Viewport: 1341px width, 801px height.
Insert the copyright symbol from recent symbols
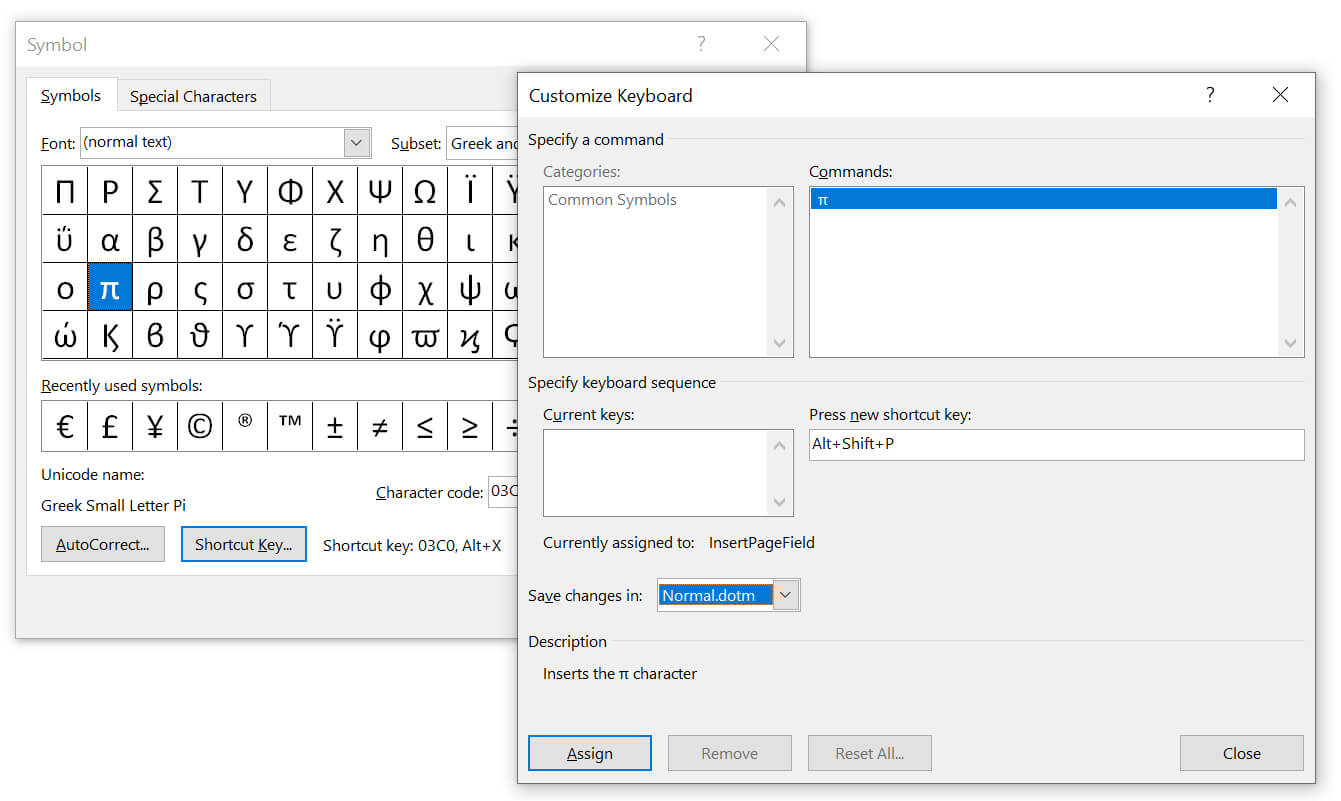tap(200, 427)
